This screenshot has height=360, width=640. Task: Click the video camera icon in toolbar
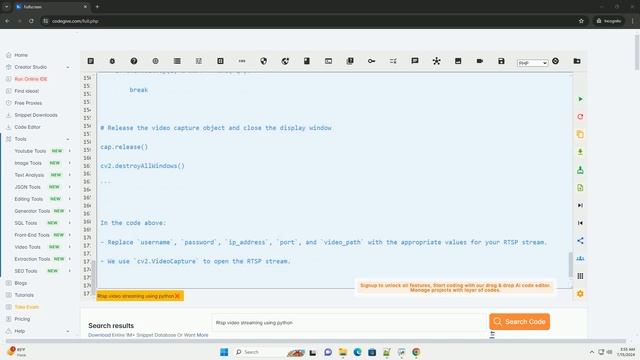480,61
